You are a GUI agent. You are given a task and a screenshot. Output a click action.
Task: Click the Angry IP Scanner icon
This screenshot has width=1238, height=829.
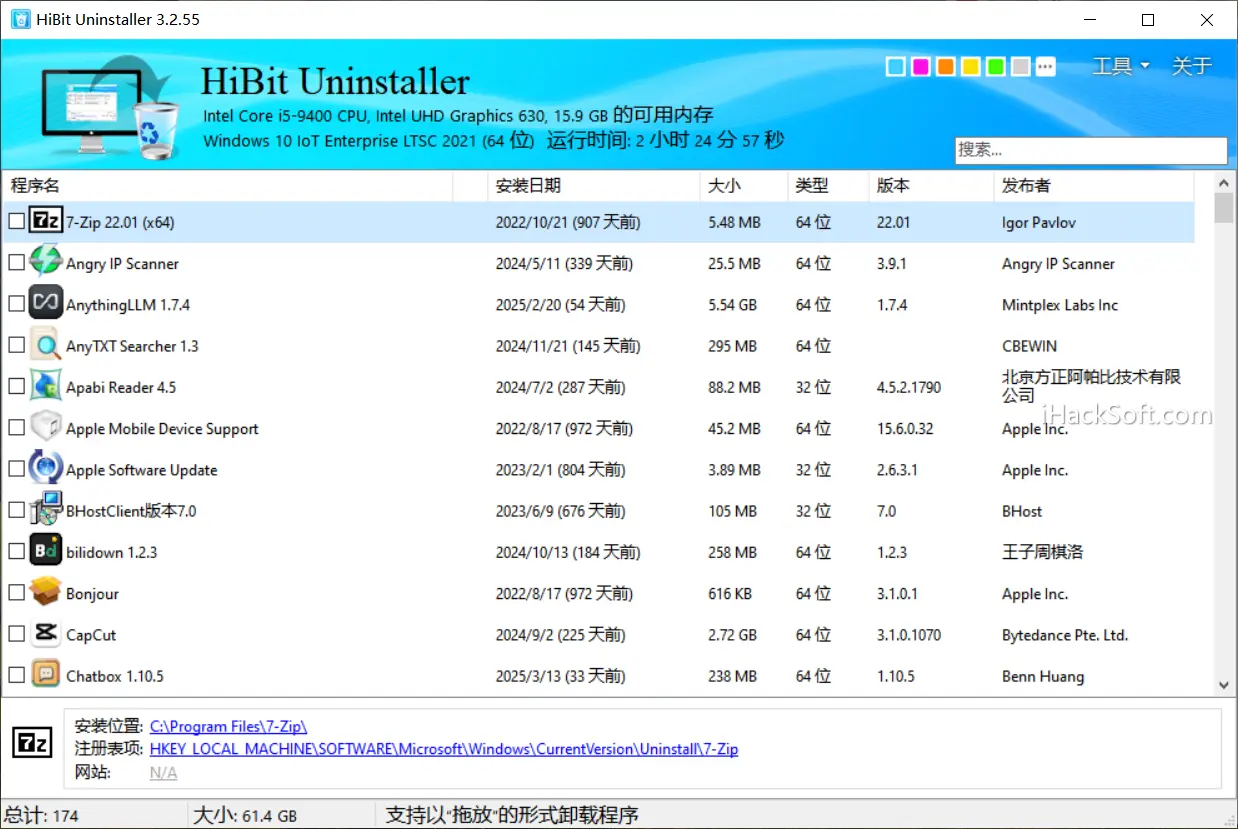45,263
